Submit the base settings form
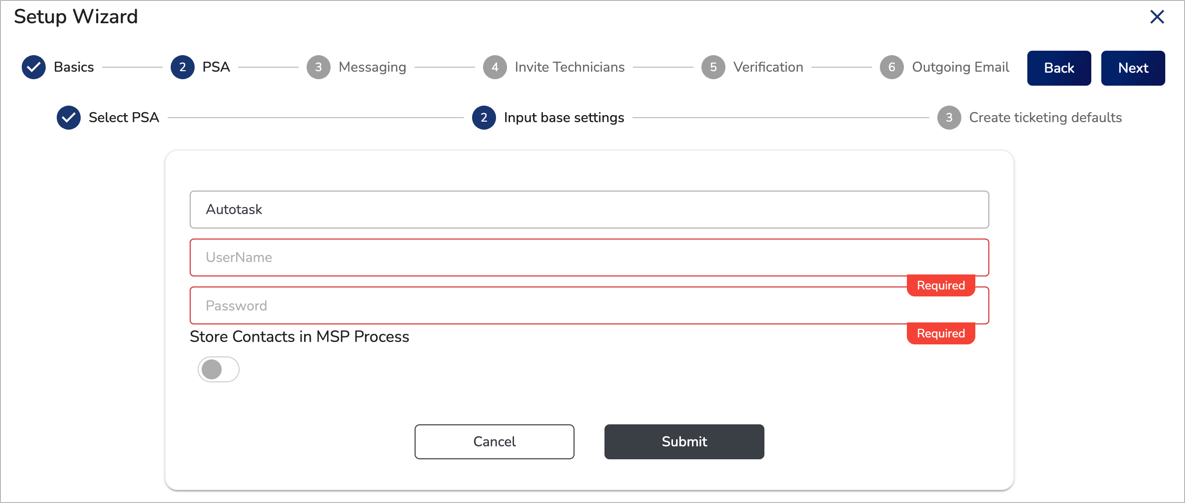Viewport: 1185px width, 503px height. coord(684,442)
